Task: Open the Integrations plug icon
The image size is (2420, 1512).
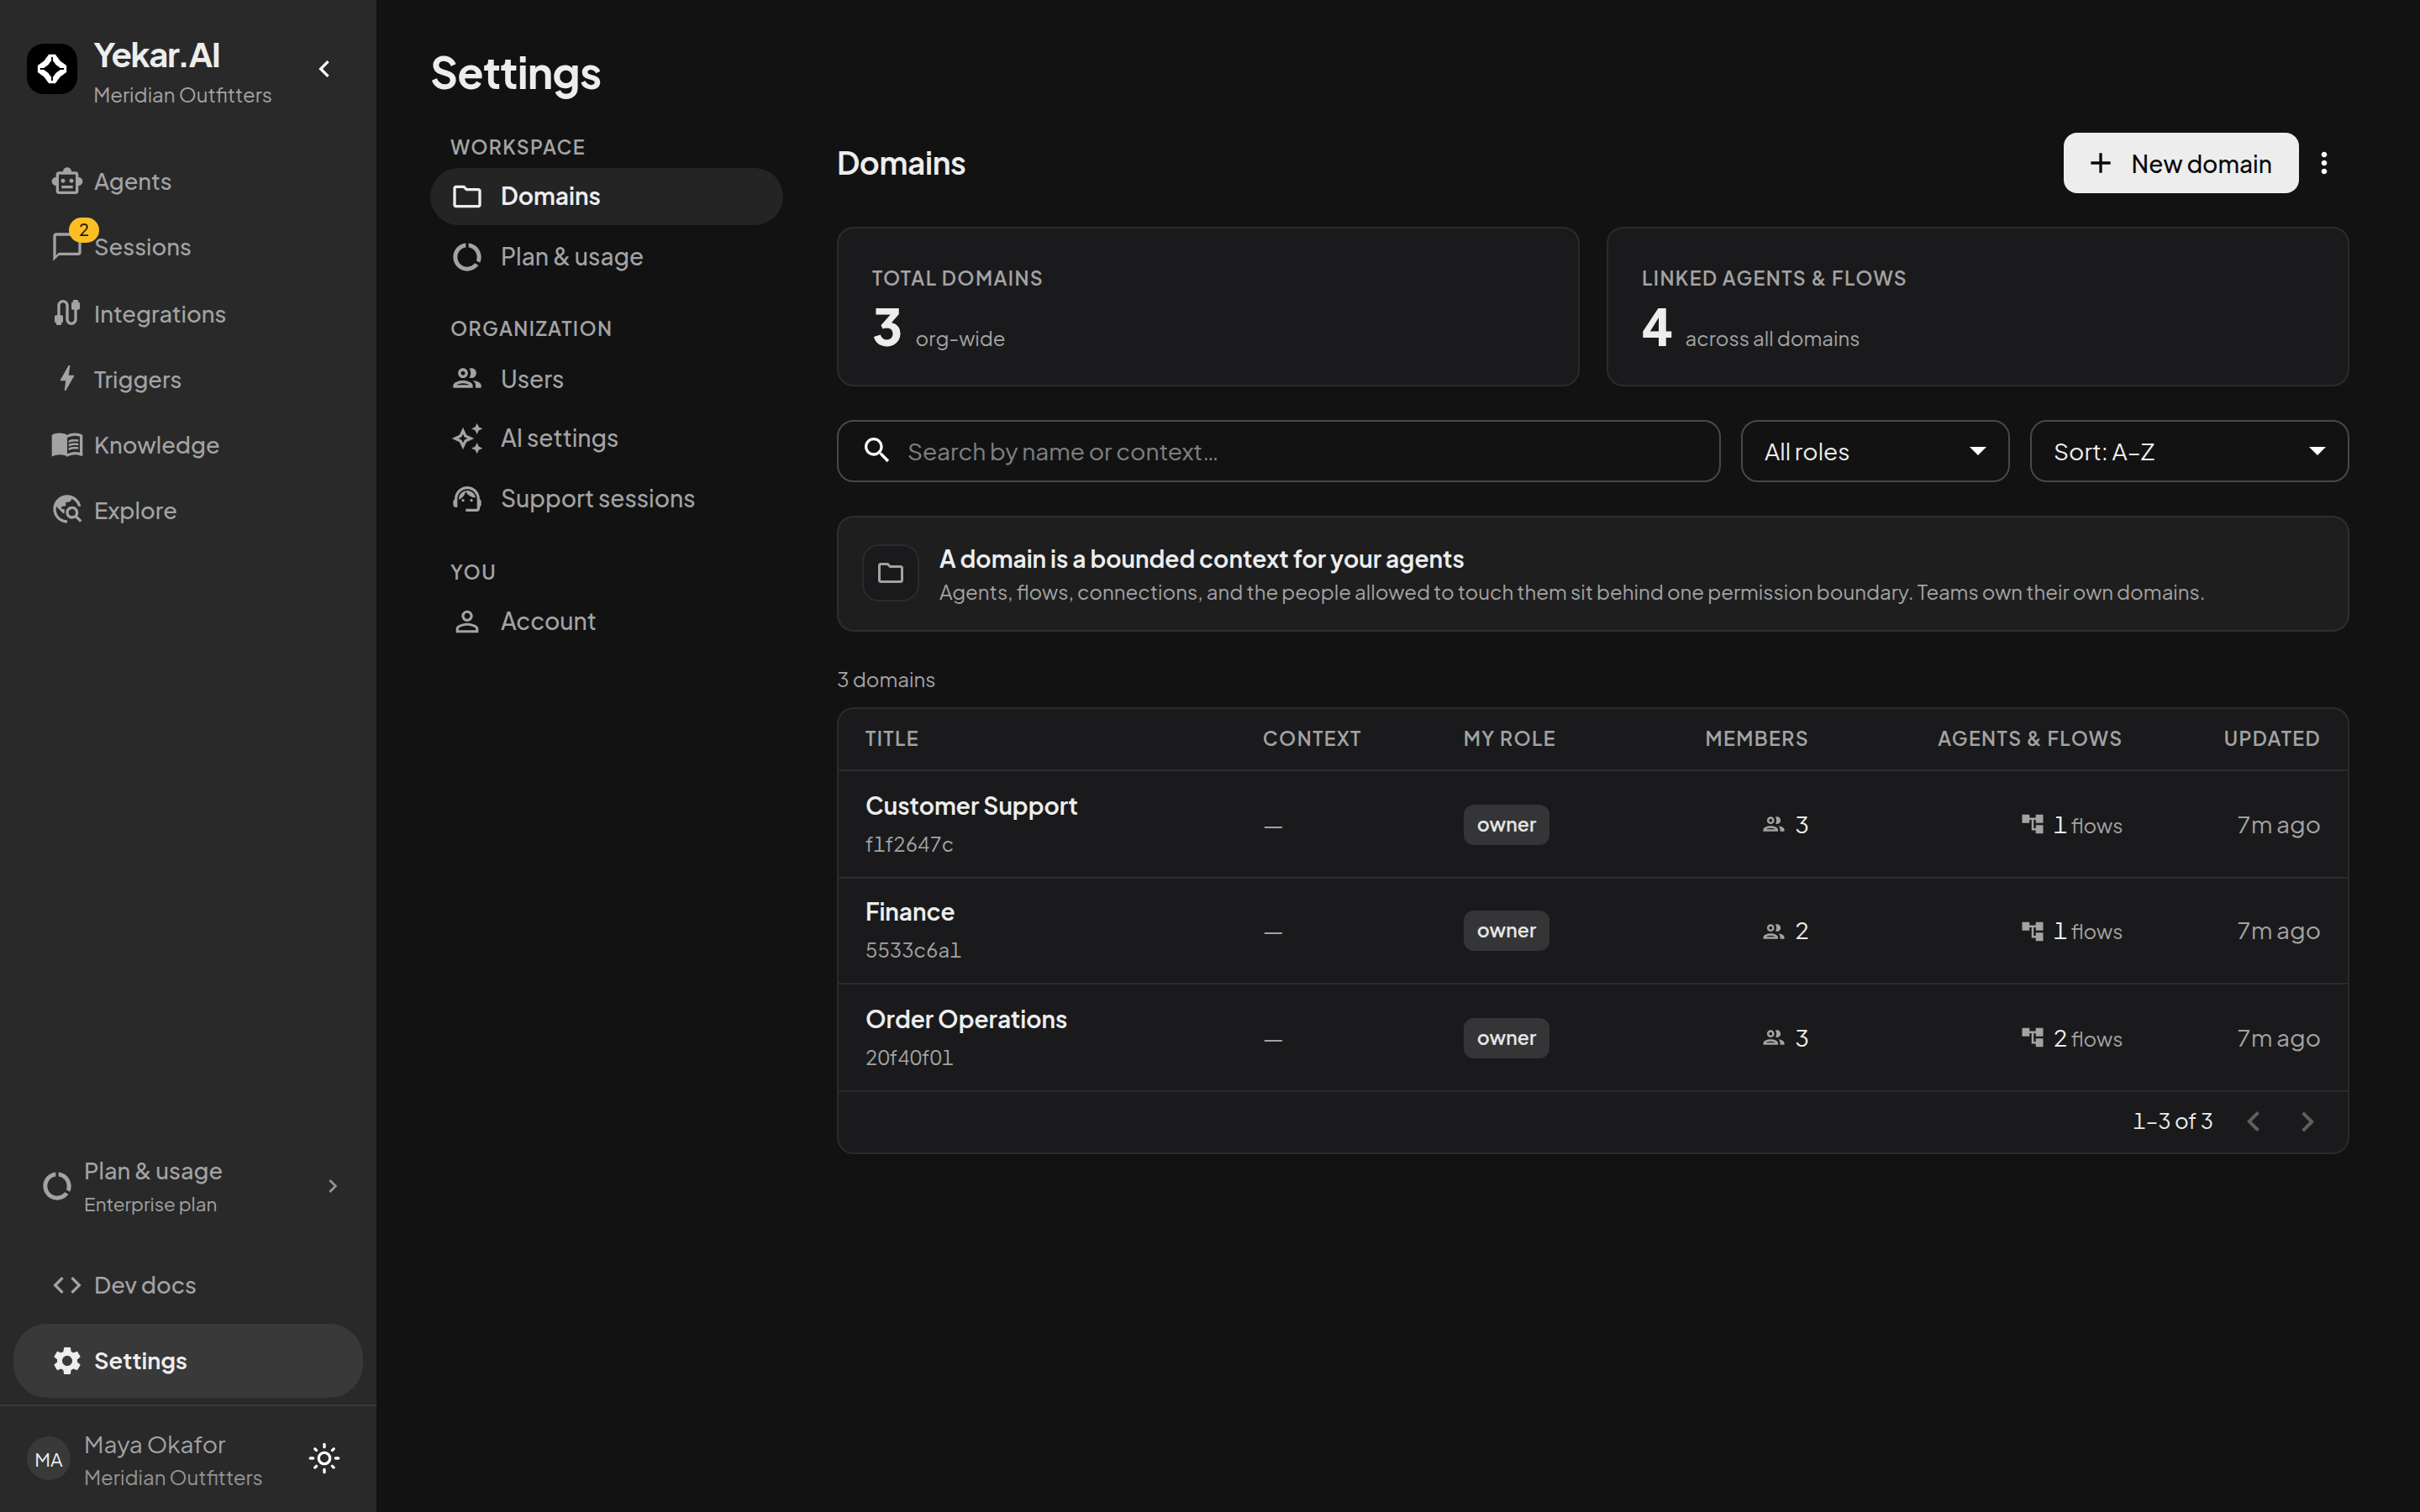Action: (67, 313)
